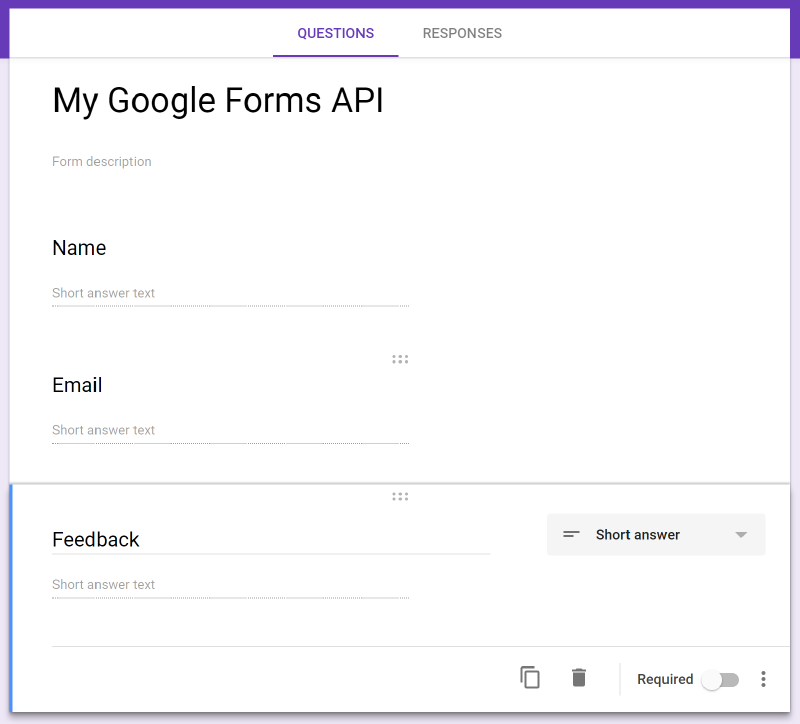The height and width of the screenshot is (724, 800).
Task: Open the Responses tab
Action: pos(462,33)
